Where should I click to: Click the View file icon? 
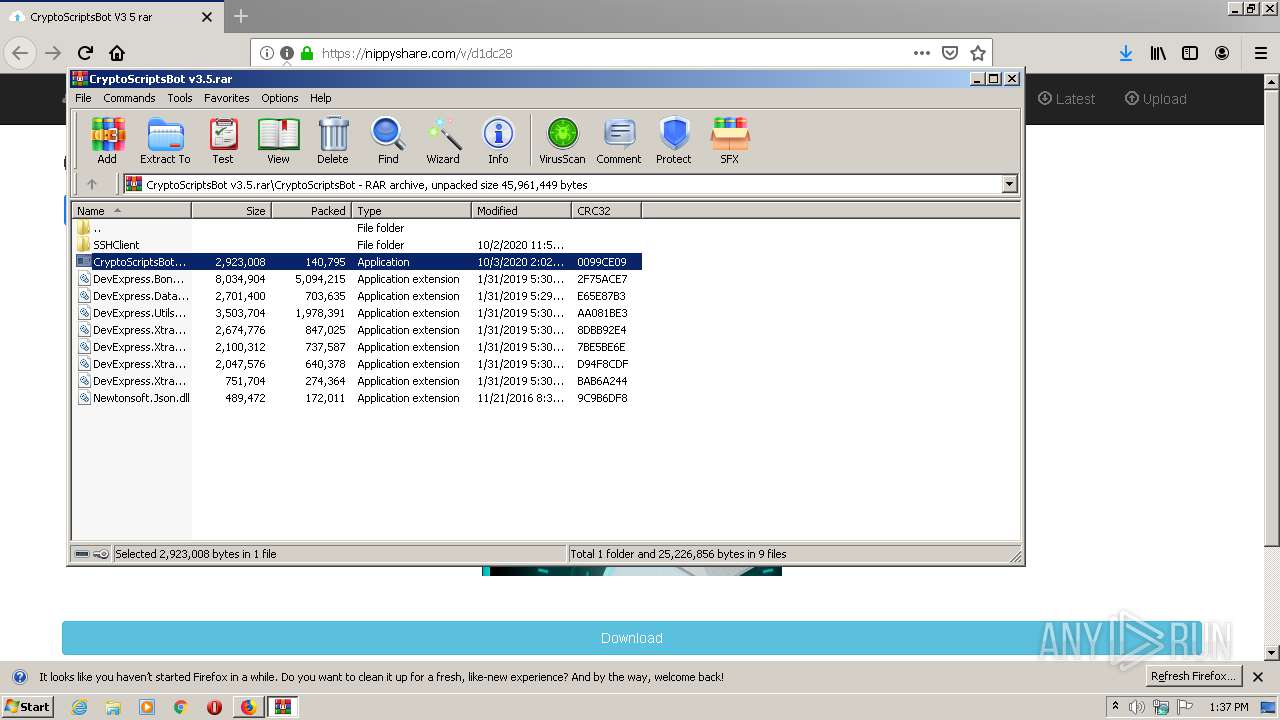278,140
